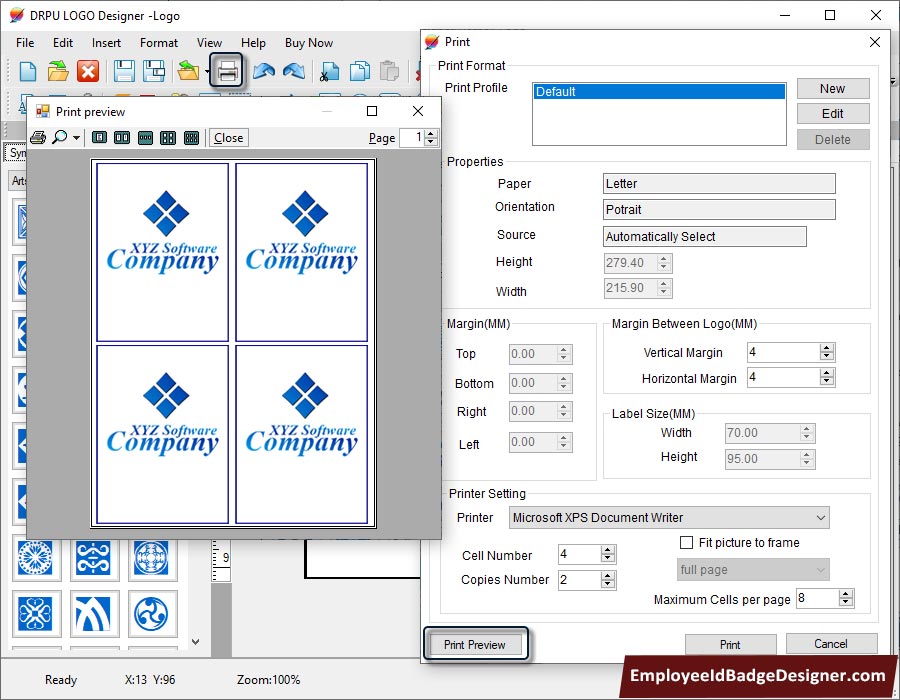Open zoom dropdown arrow in Print preview toolbar
Viewport: 900px width, 700px height.
click(76, 138)
